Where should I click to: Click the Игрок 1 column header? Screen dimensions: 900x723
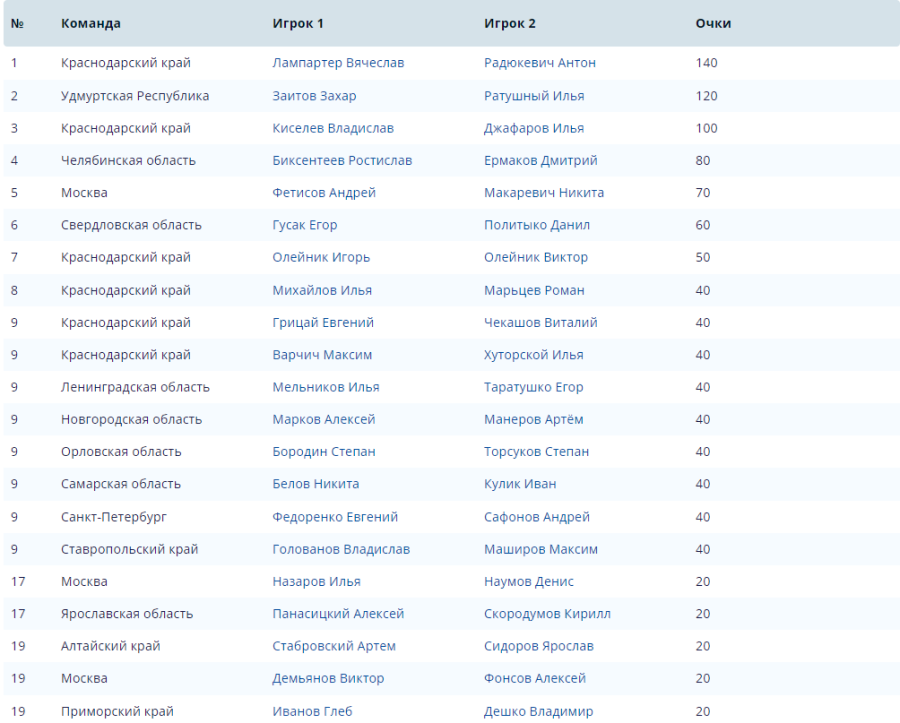tap(298, 23)
